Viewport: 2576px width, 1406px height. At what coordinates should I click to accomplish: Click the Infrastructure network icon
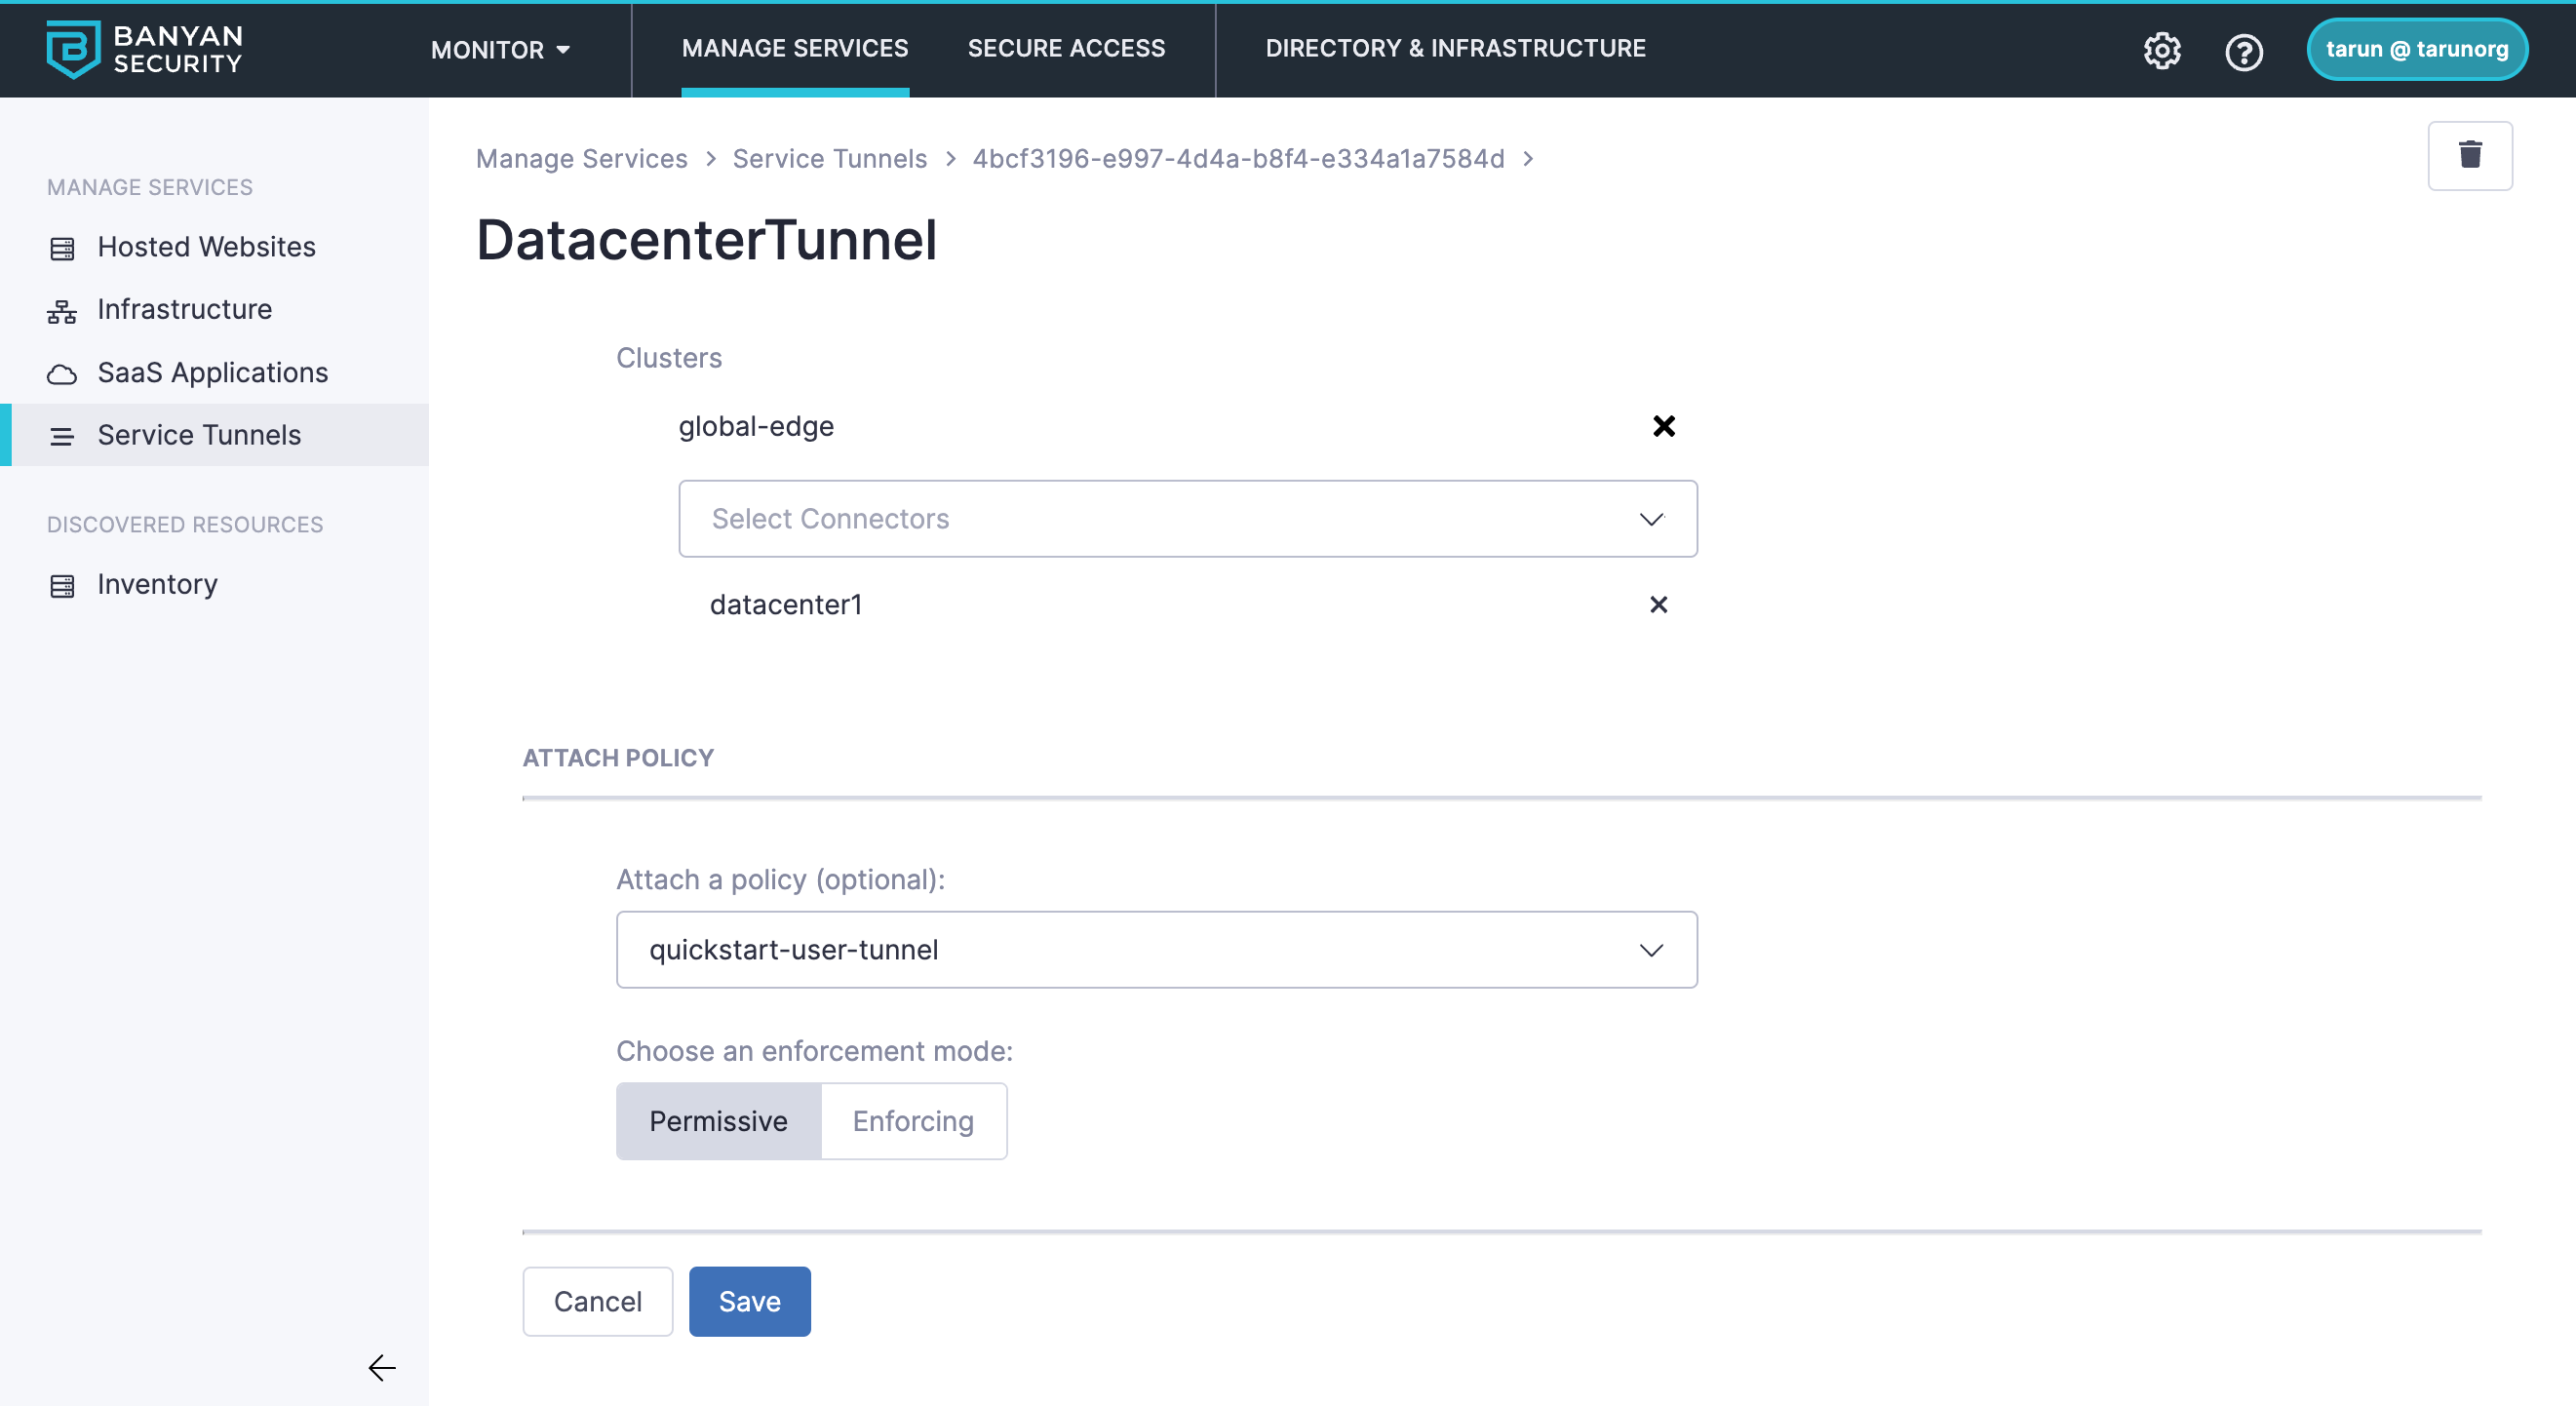pos(62,311)
